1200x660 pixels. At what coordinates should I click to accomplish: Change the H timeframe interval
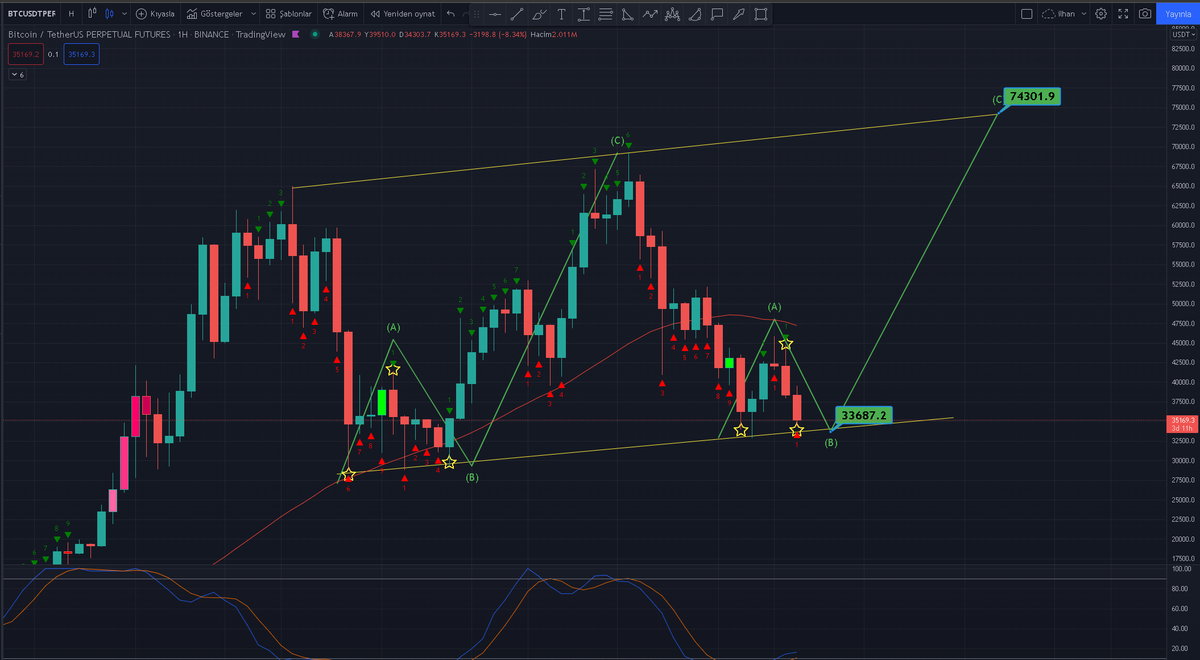71,14
